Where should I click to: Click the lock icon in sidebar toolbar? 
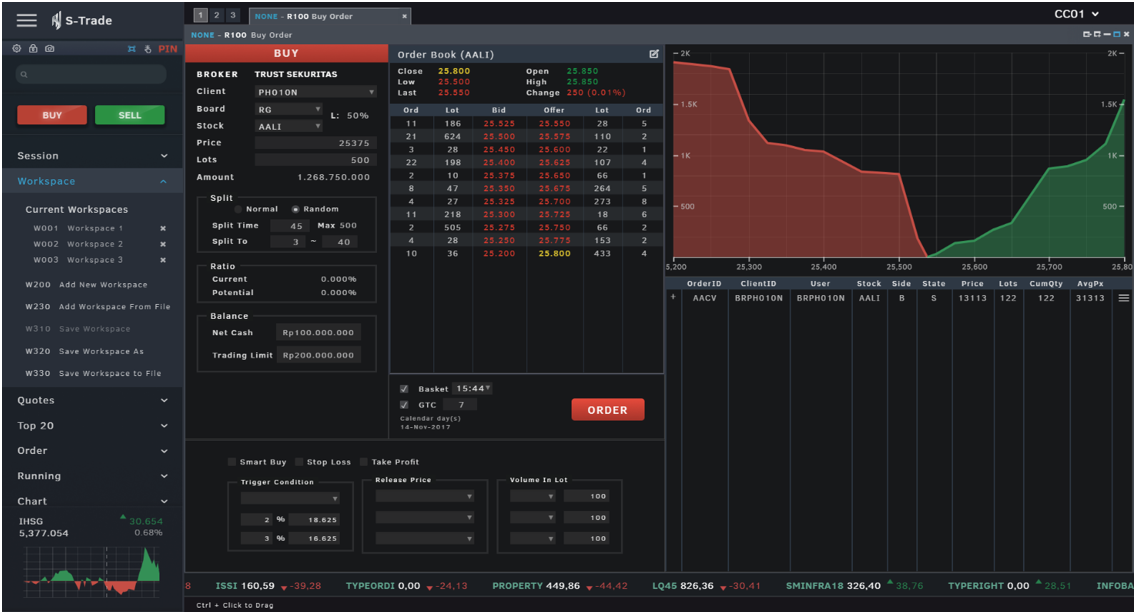coord(33,48)
